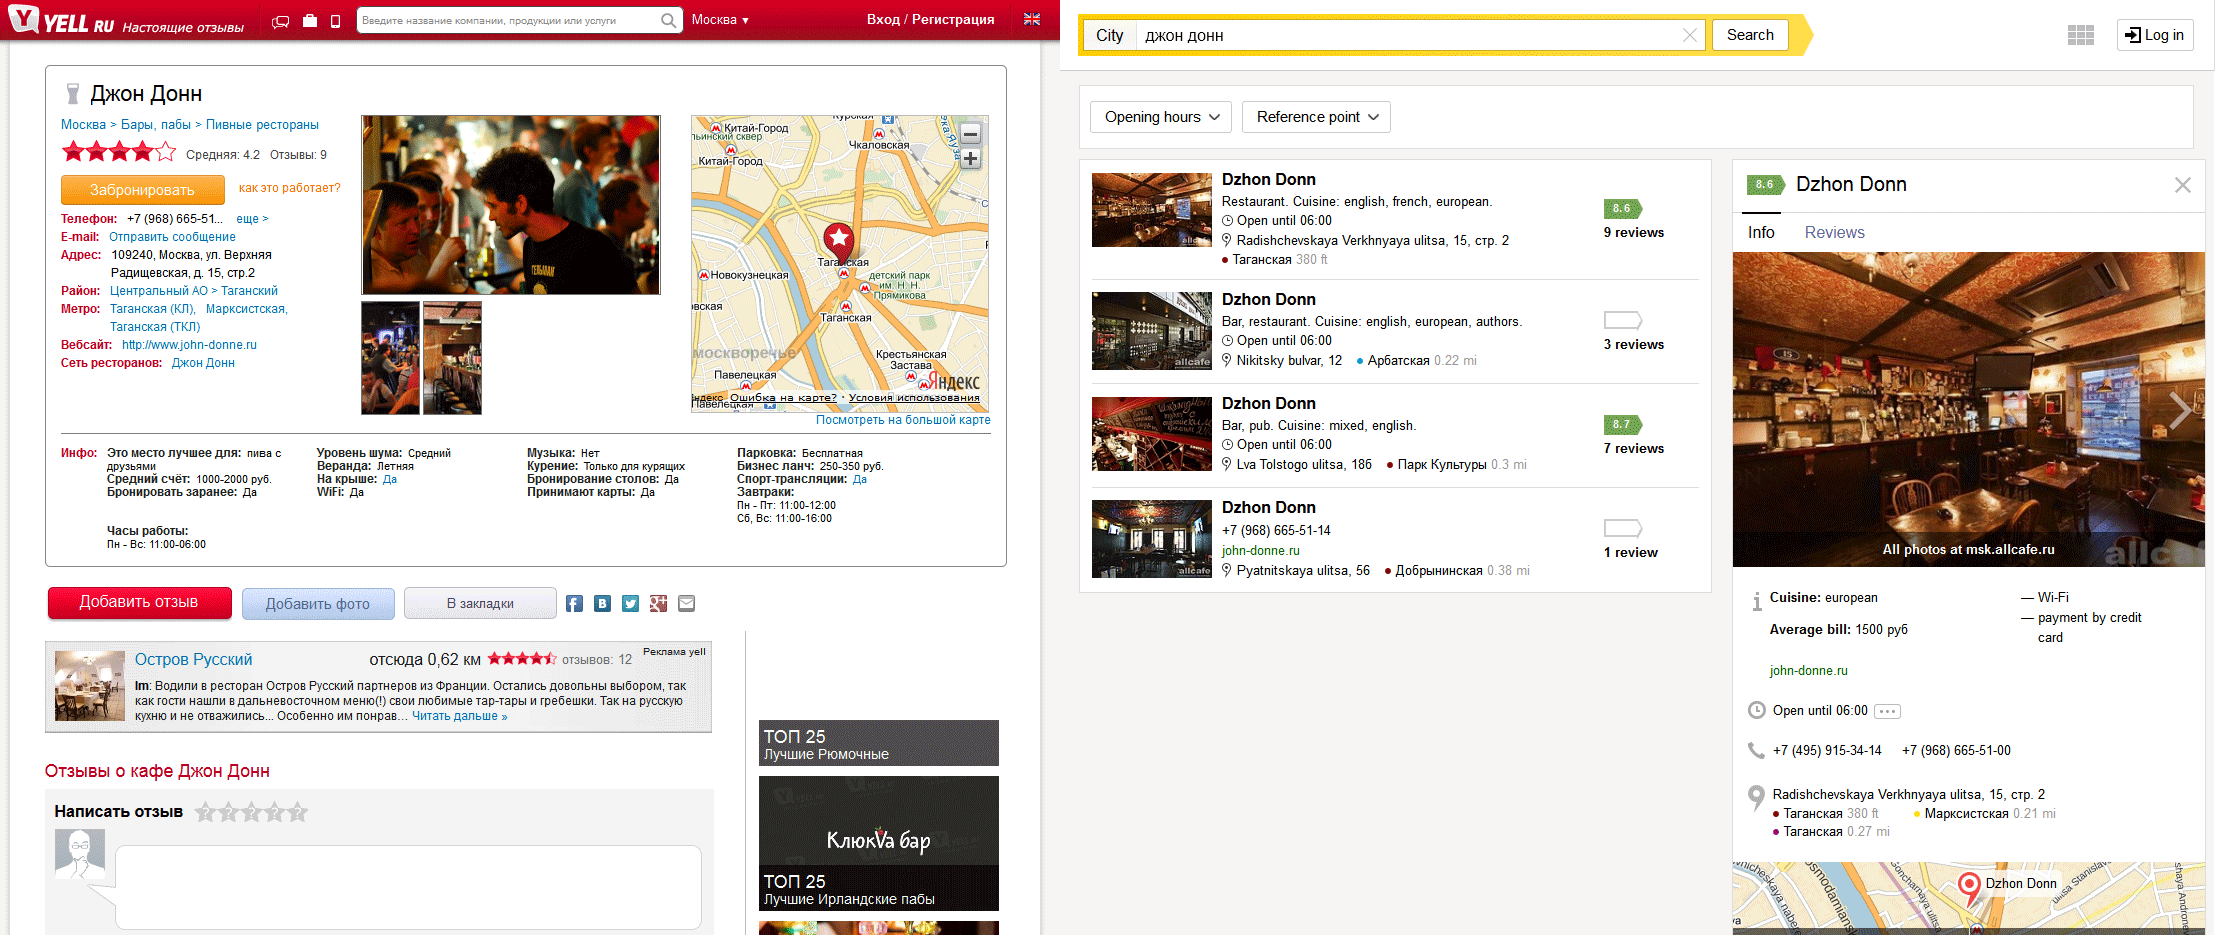The height and width of the screenshot is (935, 2215).
Task: Open the john-donne.ru website link on Yell
Action: coord(189,345)
